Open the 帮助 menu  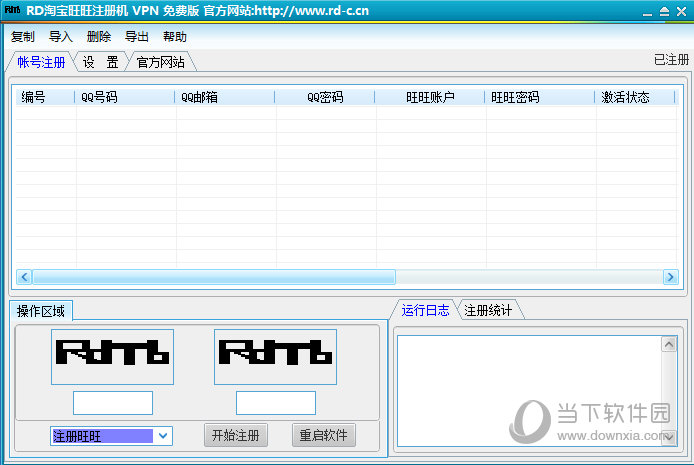pos(175,37)
